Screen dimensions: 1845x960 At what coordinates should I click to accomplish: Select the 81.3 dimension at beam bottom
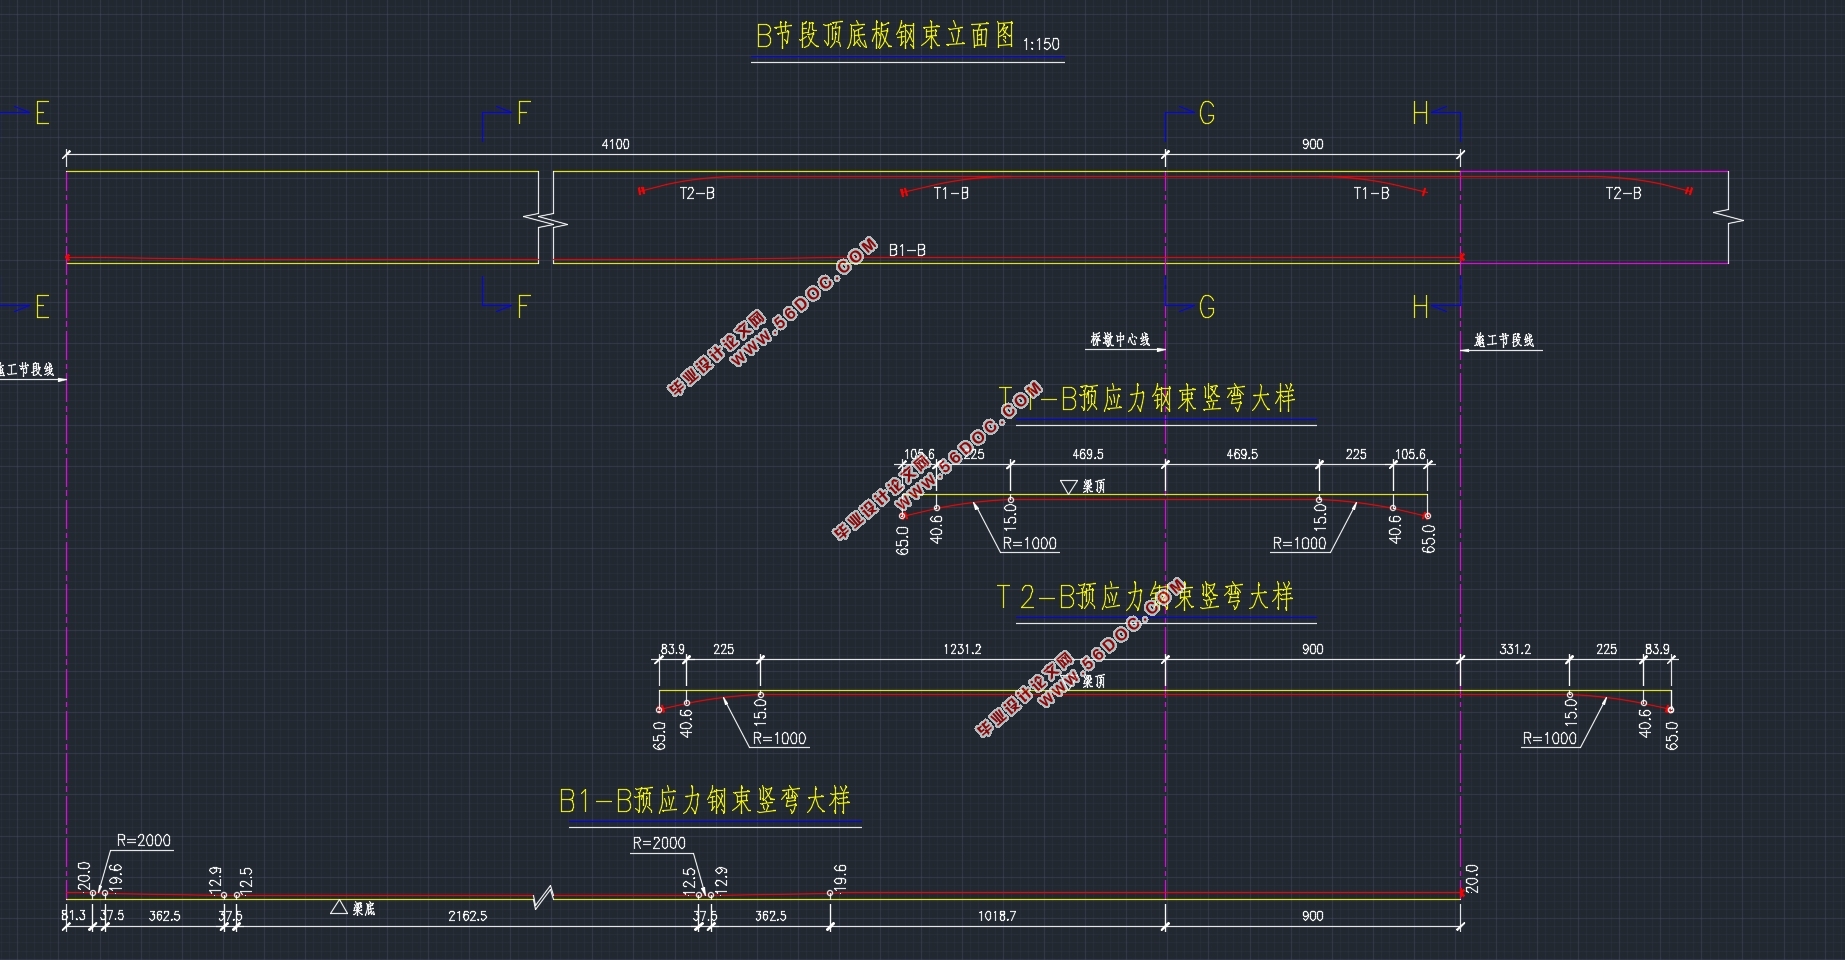click(x=73, y=916)
